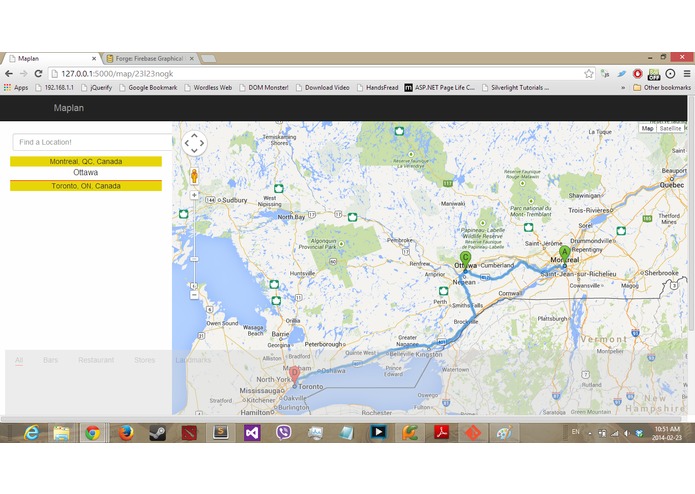This screenshot has width=695, height=494.
Task: Open the HandsFread bookmark
Action: click(377, 88)
